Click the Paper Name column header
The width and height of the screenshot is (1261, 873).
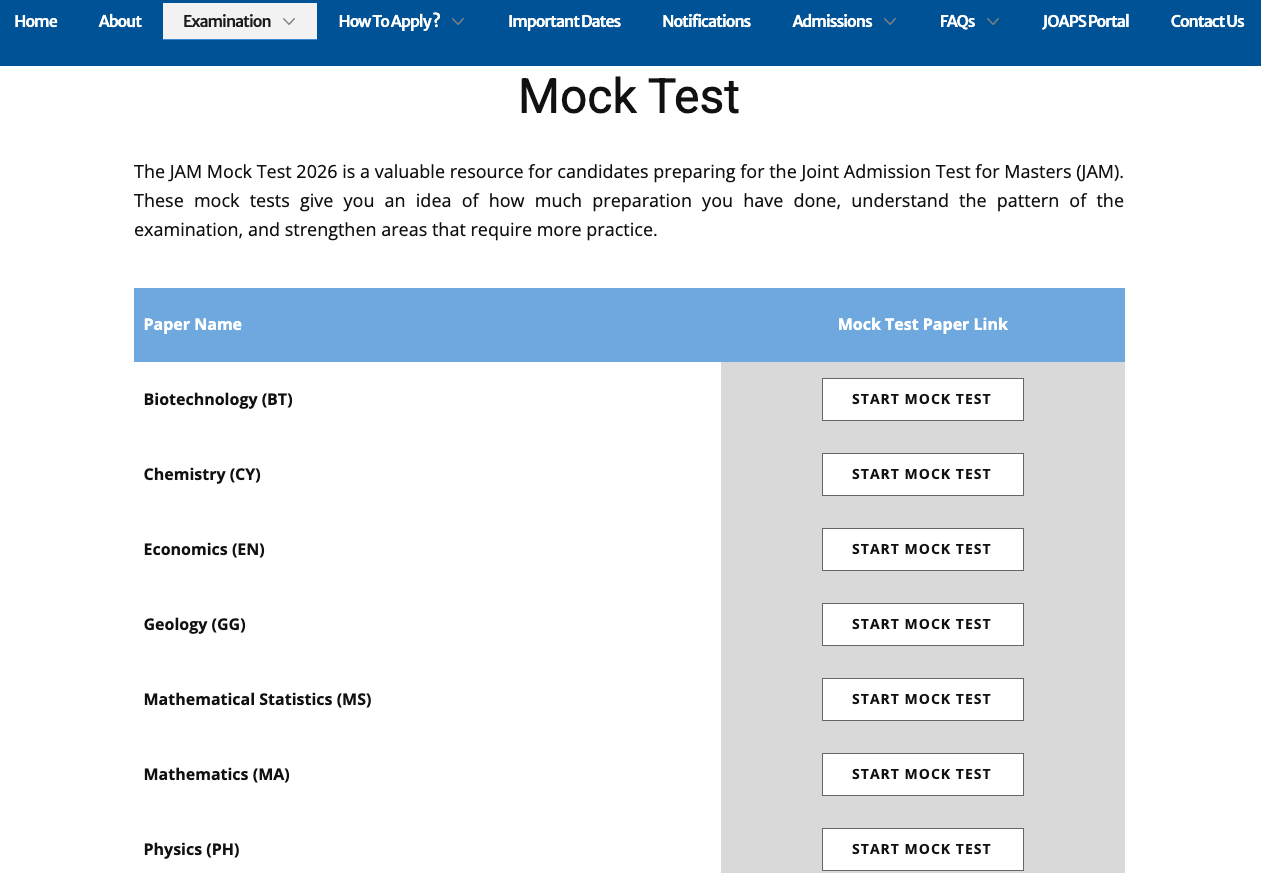[193, 324]
